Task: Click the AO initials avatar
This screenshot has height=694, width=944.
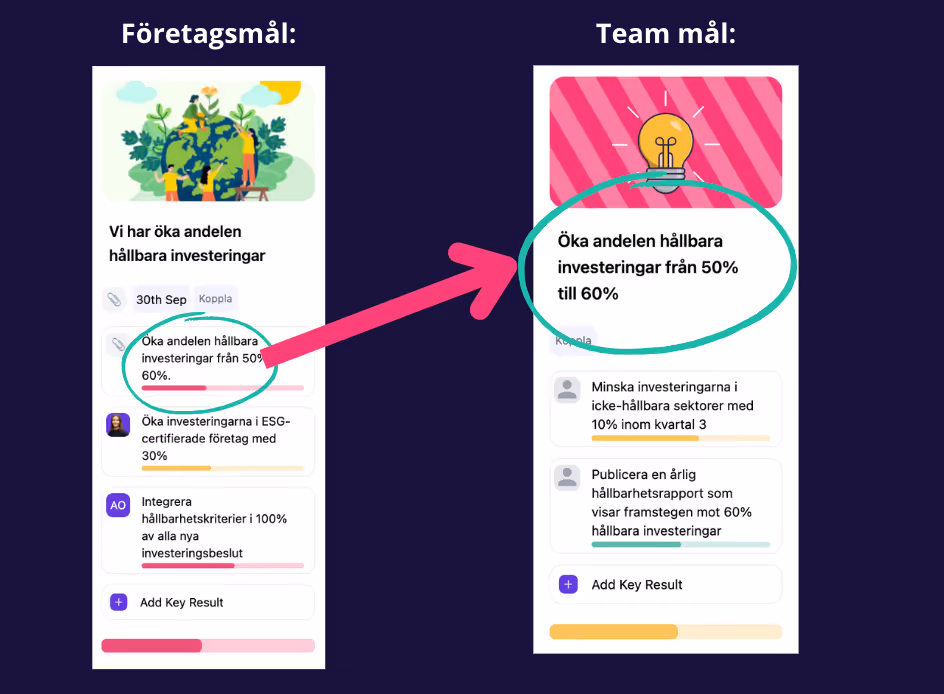Action: tap(118, 505)
